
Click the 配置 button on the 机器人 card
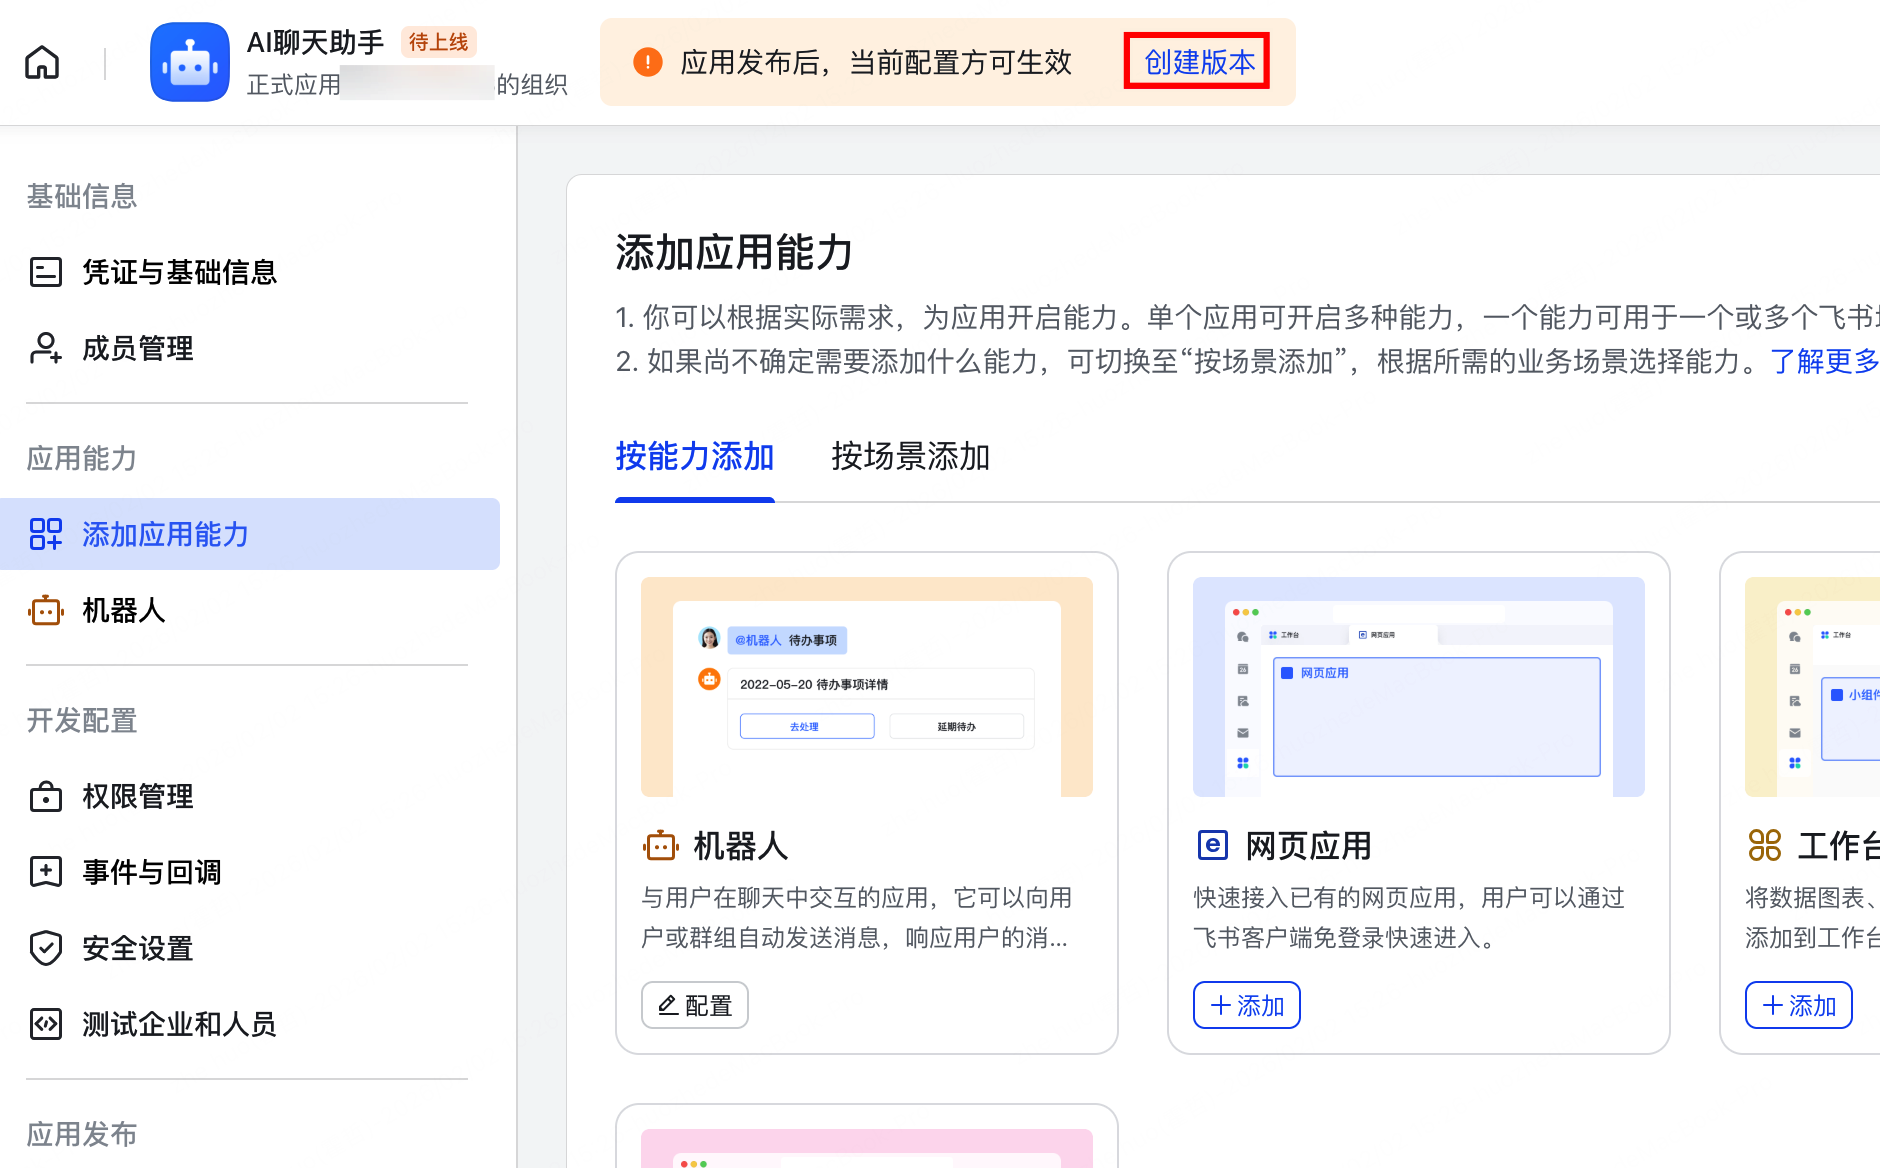694,1005
